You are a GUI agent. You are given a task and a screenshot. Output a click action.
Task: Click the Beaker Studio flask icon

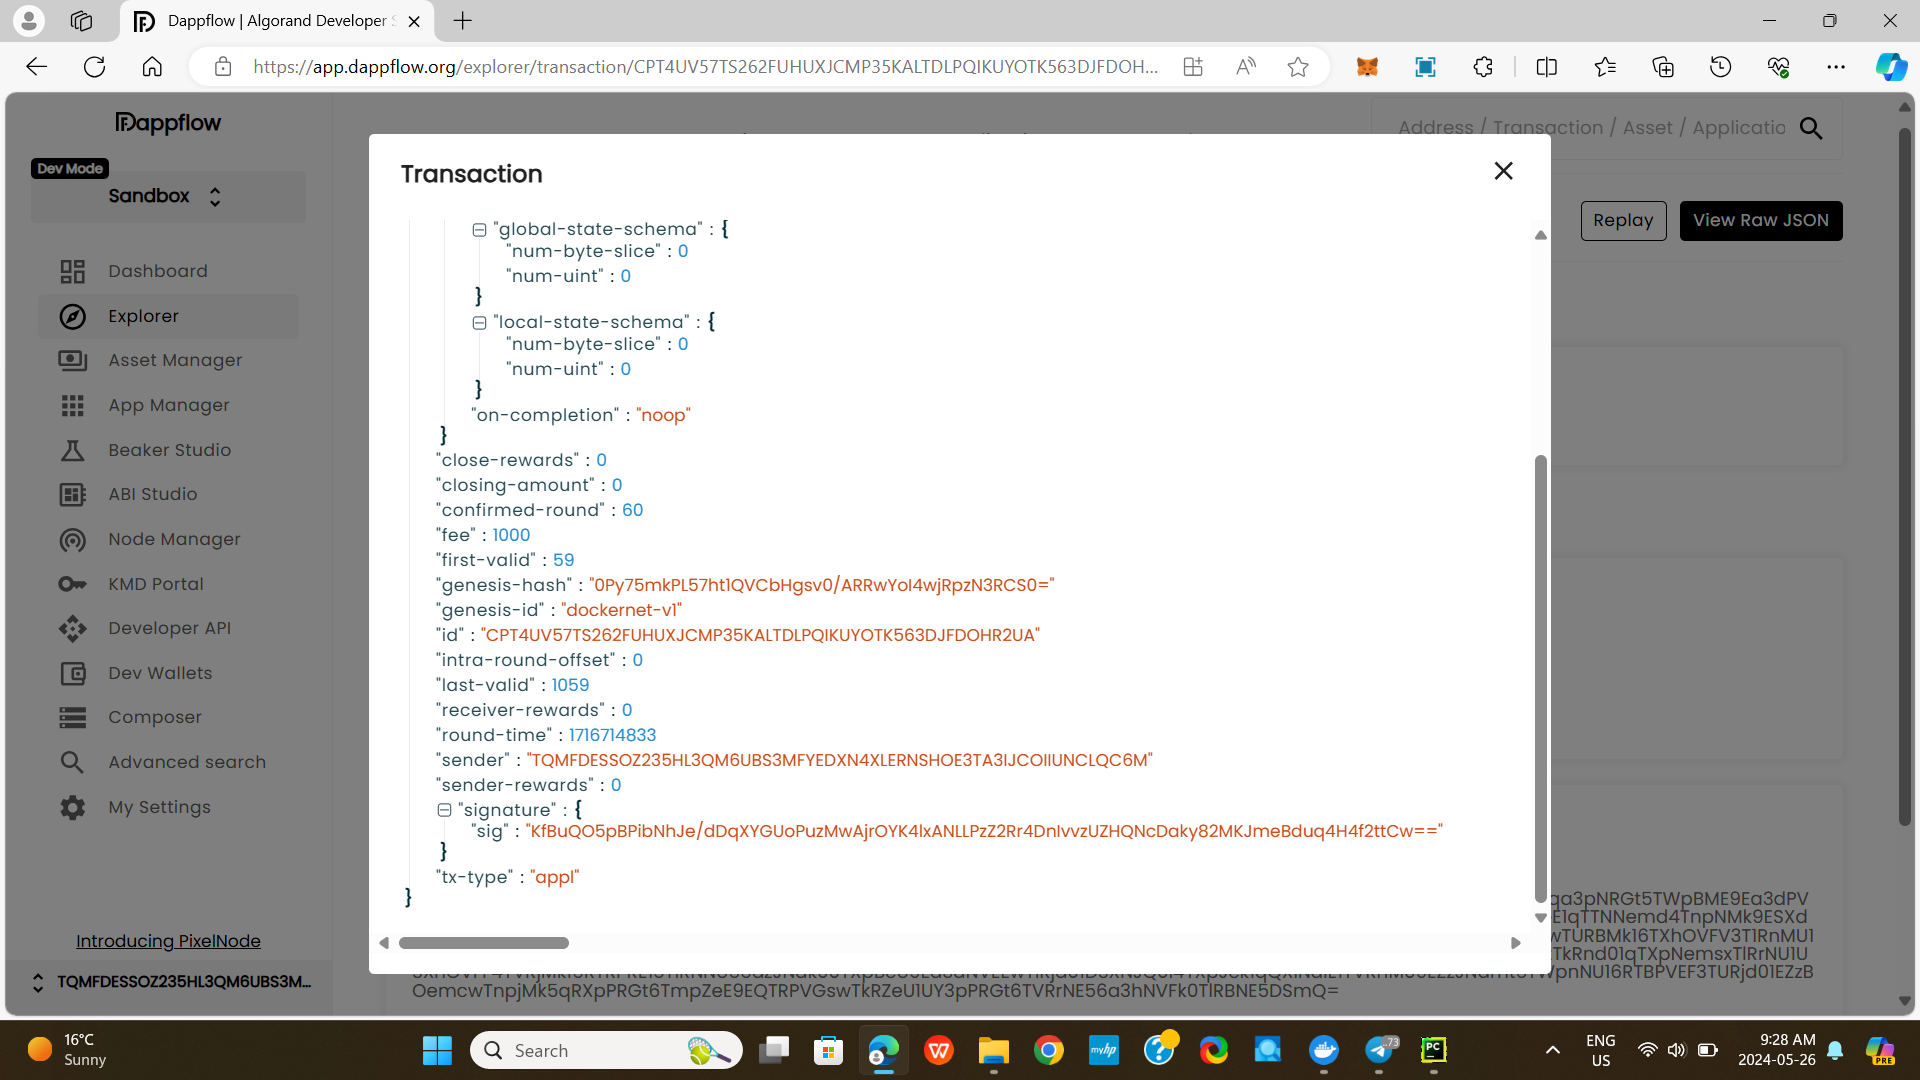[72, 451]
